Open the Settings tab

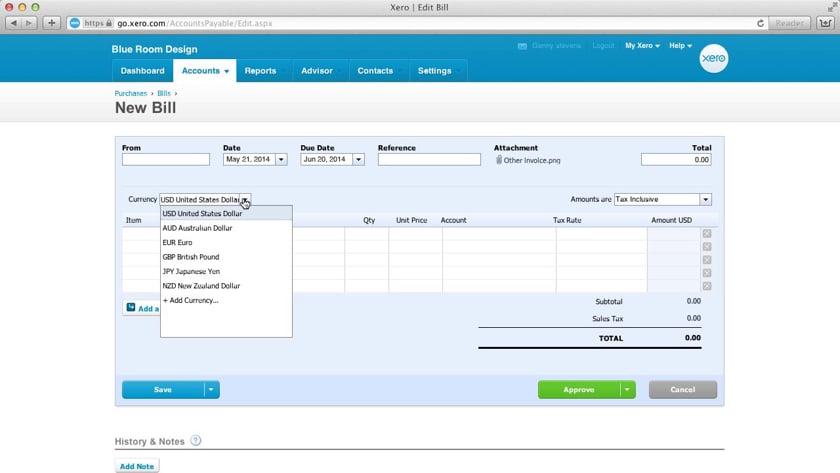tap(438, 71)
